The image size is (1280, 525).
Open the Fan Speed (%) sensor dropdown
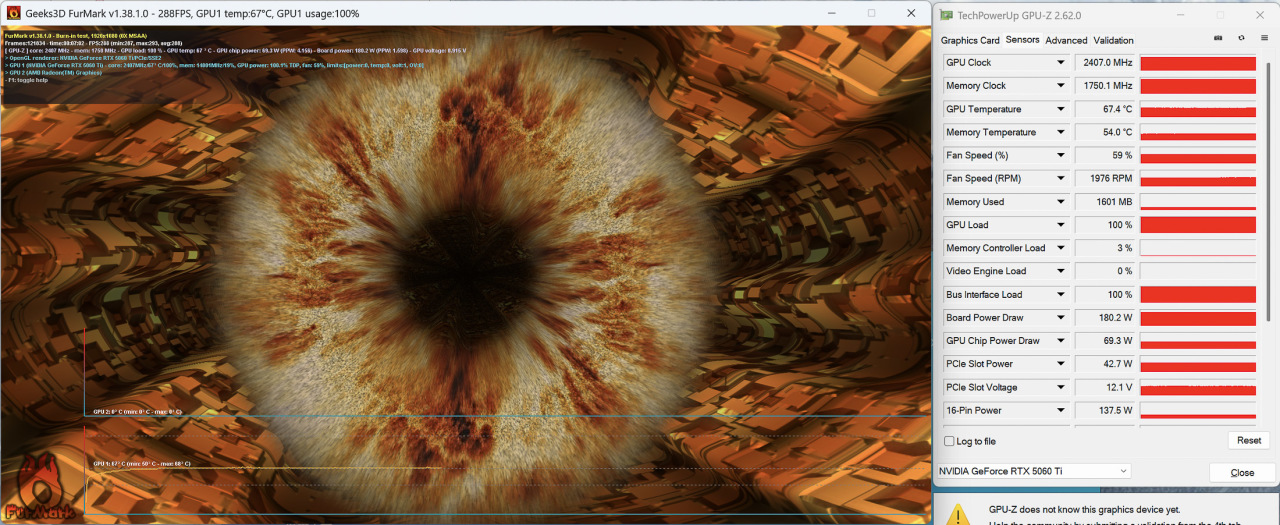click(1061, 155)
